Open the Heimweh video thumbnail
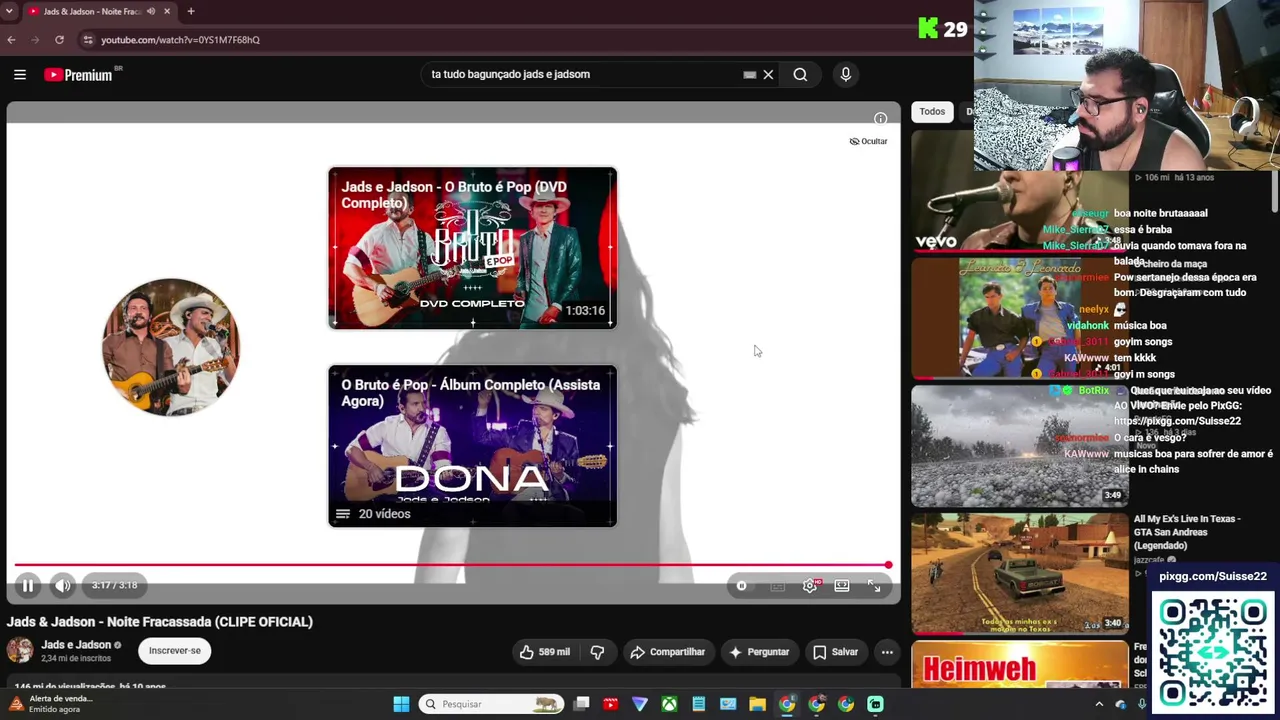The image size is (1280, 720). click(1019, 665)
